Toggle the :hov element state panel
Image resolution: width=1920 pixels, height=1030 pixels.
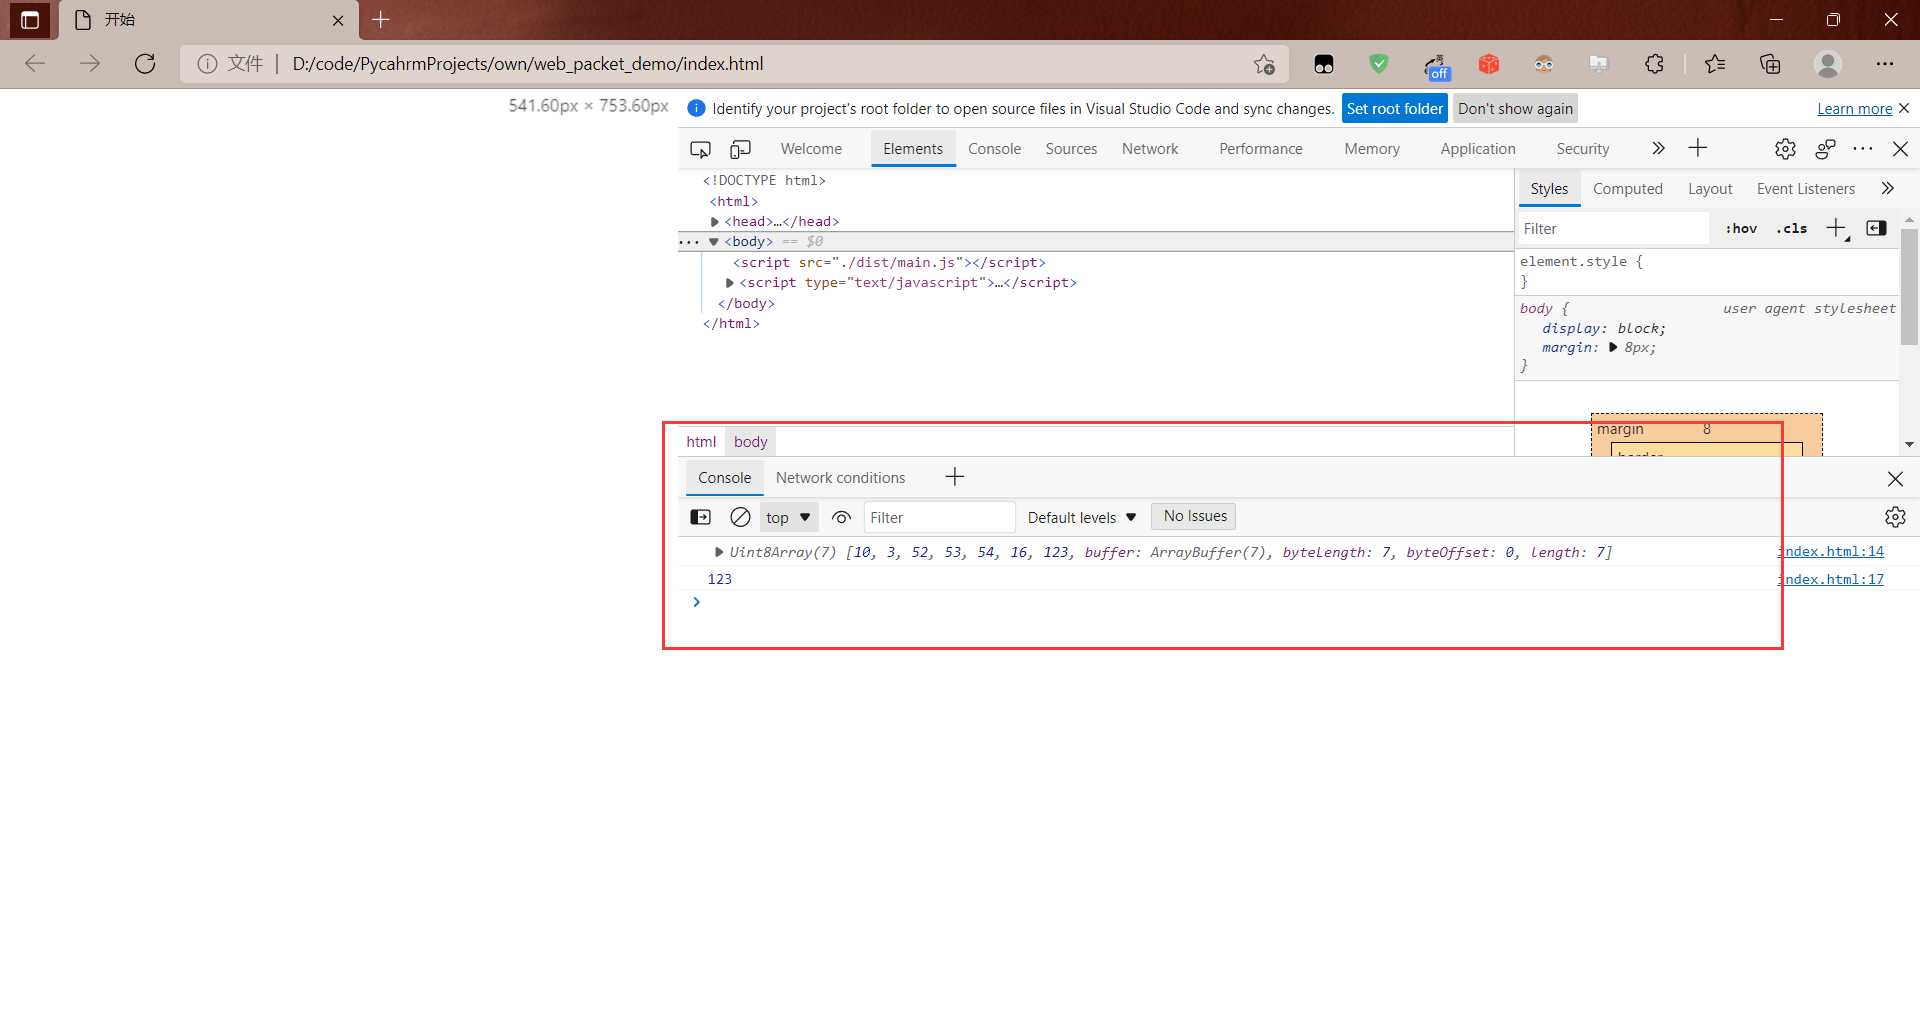tap(1741, 229)
